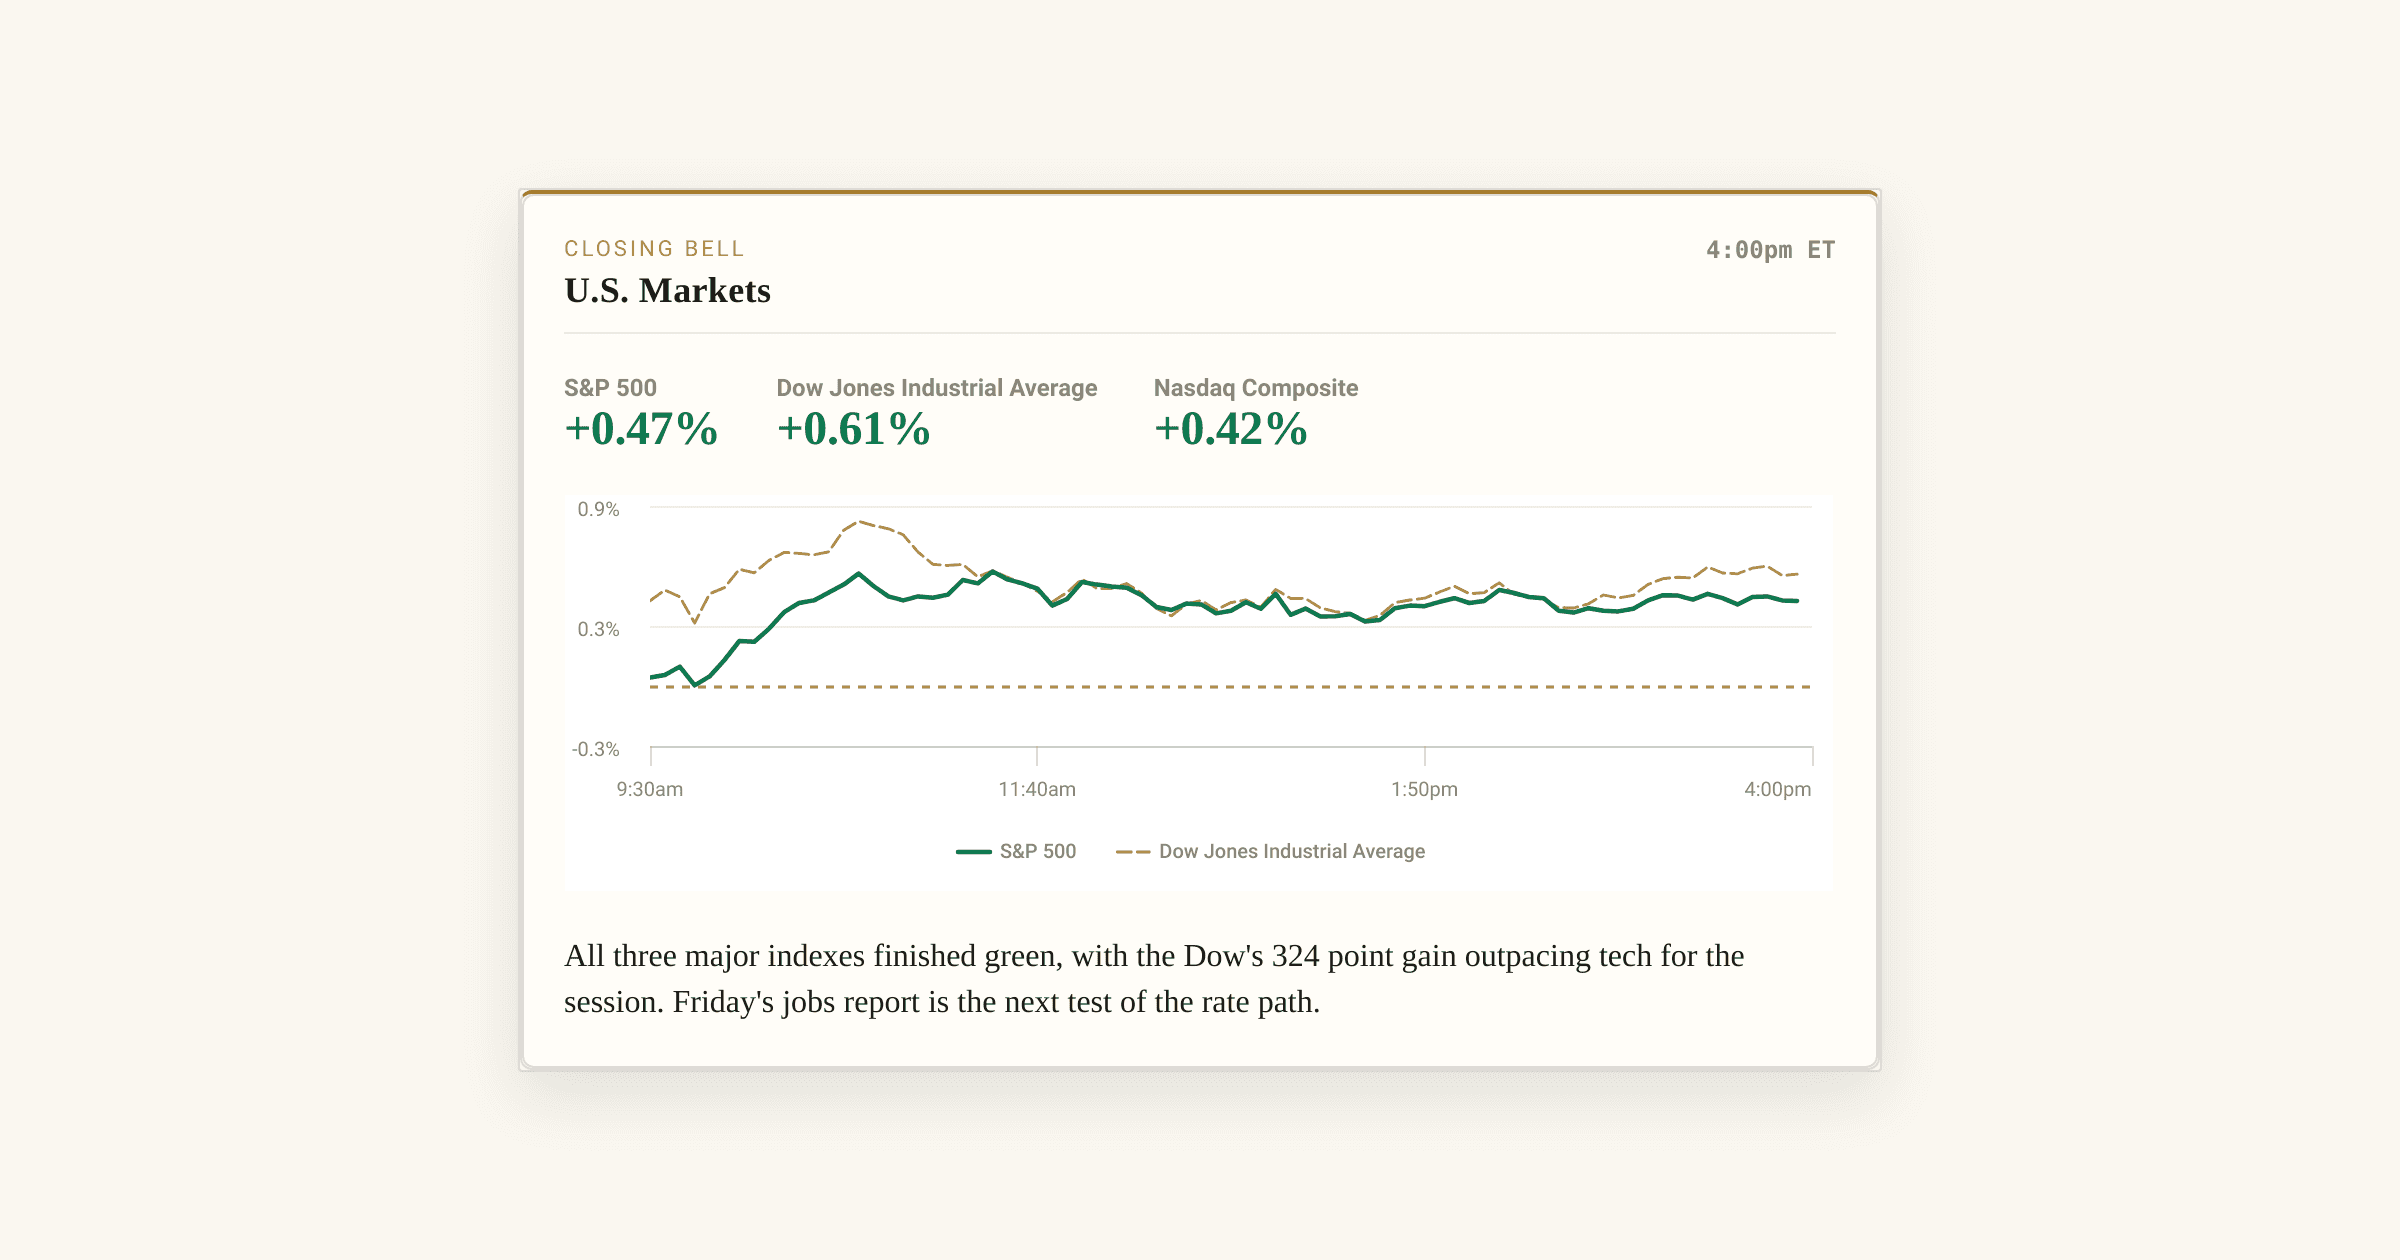Click the 4:00pm ET timestamp

[x=1770, y=250]
